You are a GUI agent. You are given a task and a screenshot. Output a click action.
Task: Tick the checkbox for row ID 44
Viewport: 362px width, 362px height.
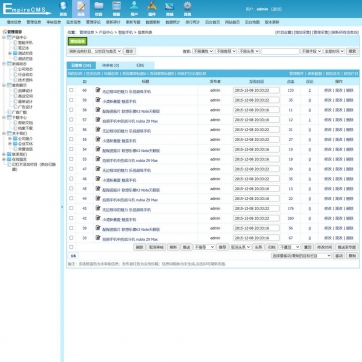pyautogui.click(x=71, y=198)
